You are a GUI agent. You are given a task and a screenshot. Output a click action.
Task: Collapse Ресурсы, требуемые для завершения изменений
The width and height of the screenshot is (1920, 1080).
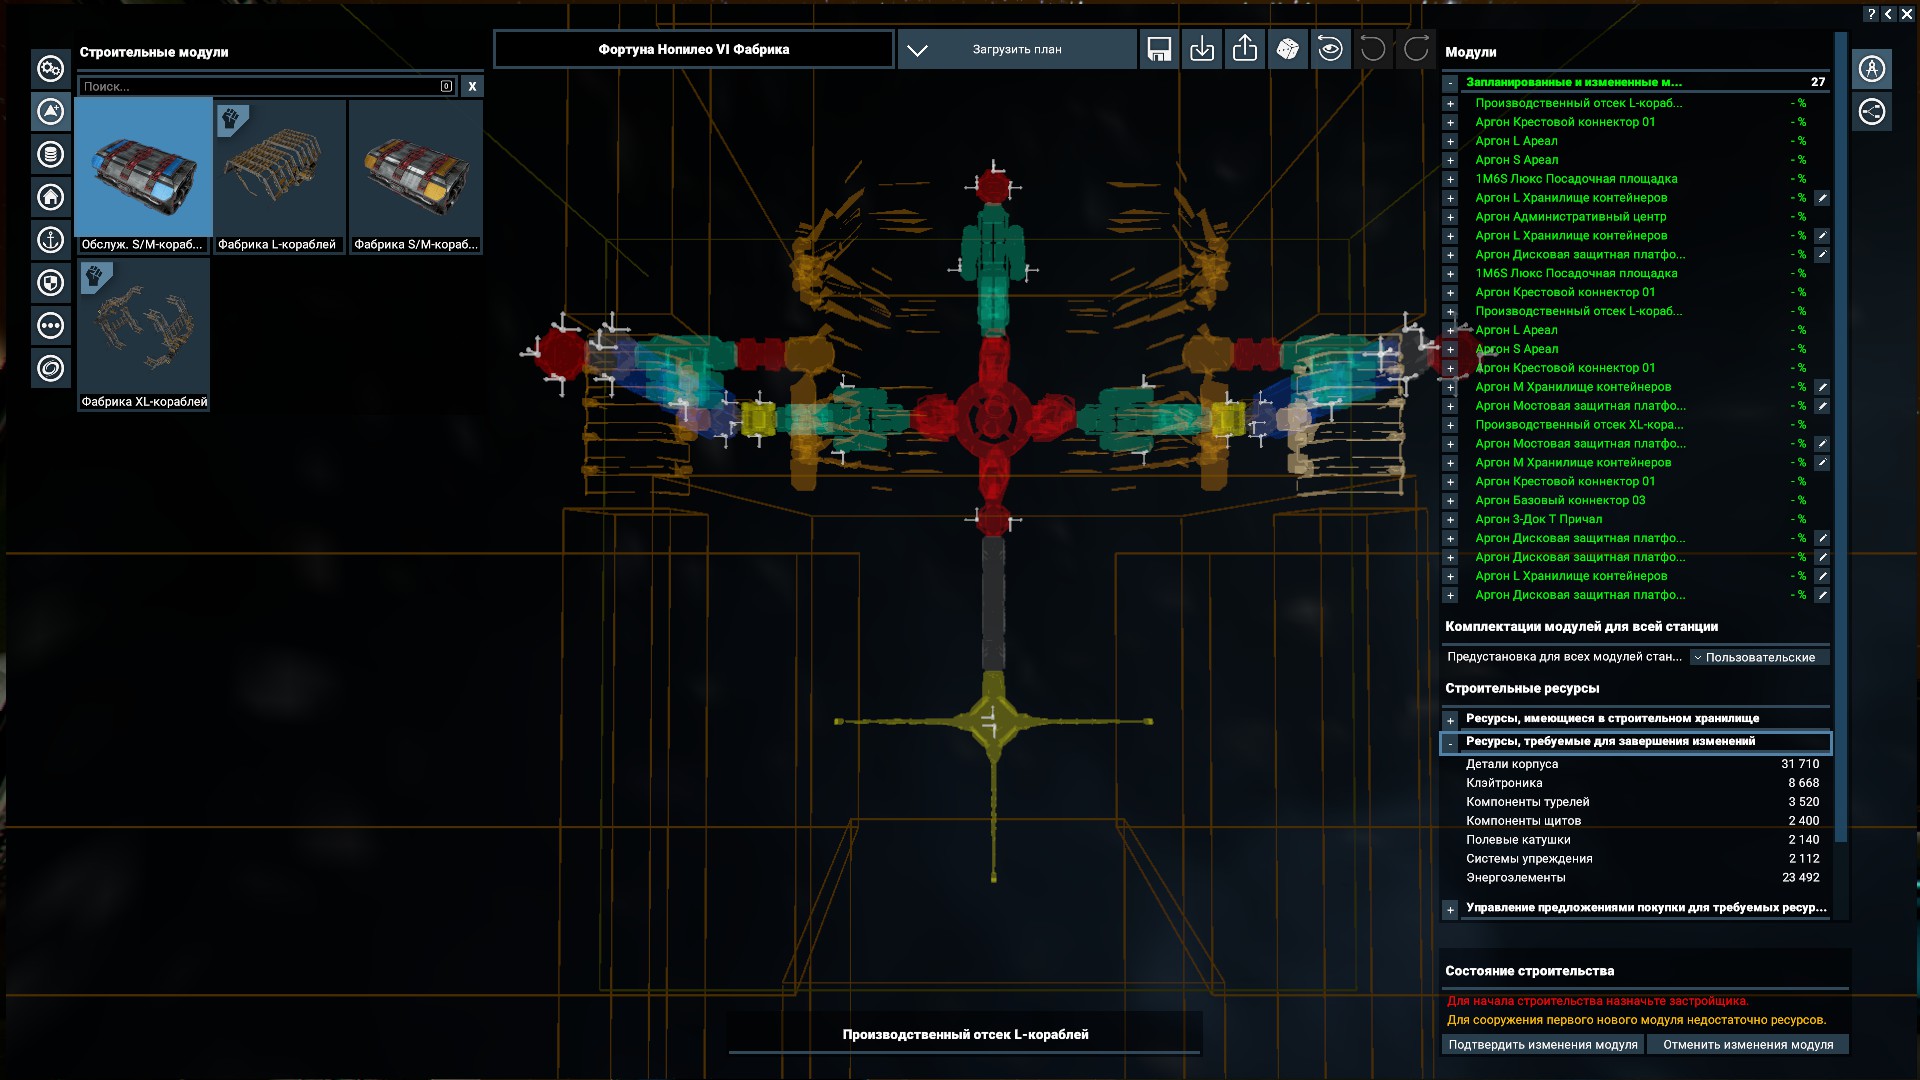click(1450, 742)
